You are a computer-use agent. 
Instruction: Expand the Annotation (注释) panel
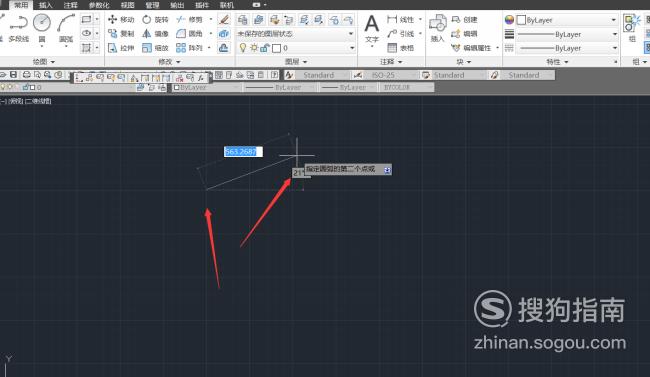coord(391,62)
